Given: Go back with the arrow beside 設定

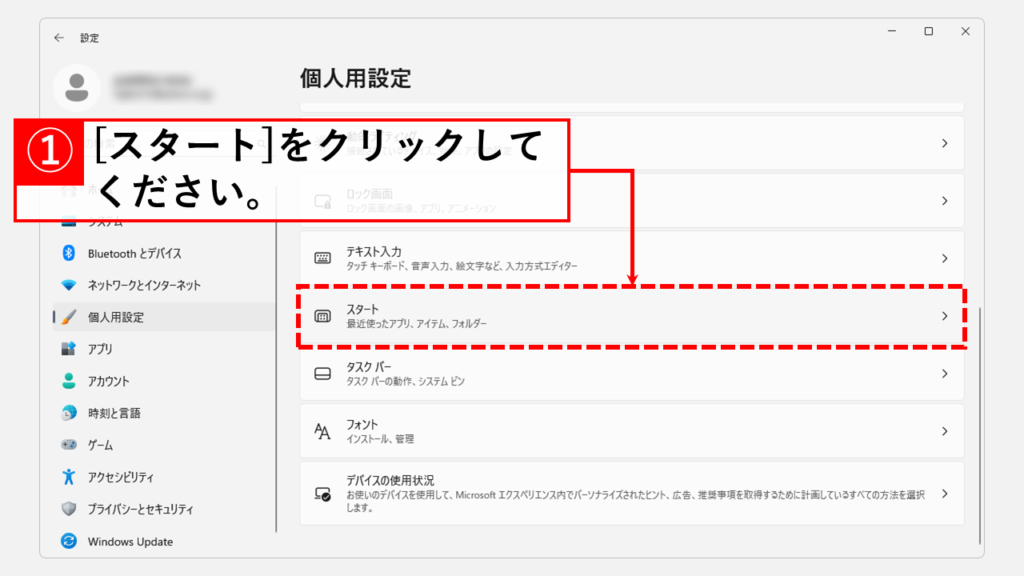Looking at the screenshot, I should (x=59, y=38).
